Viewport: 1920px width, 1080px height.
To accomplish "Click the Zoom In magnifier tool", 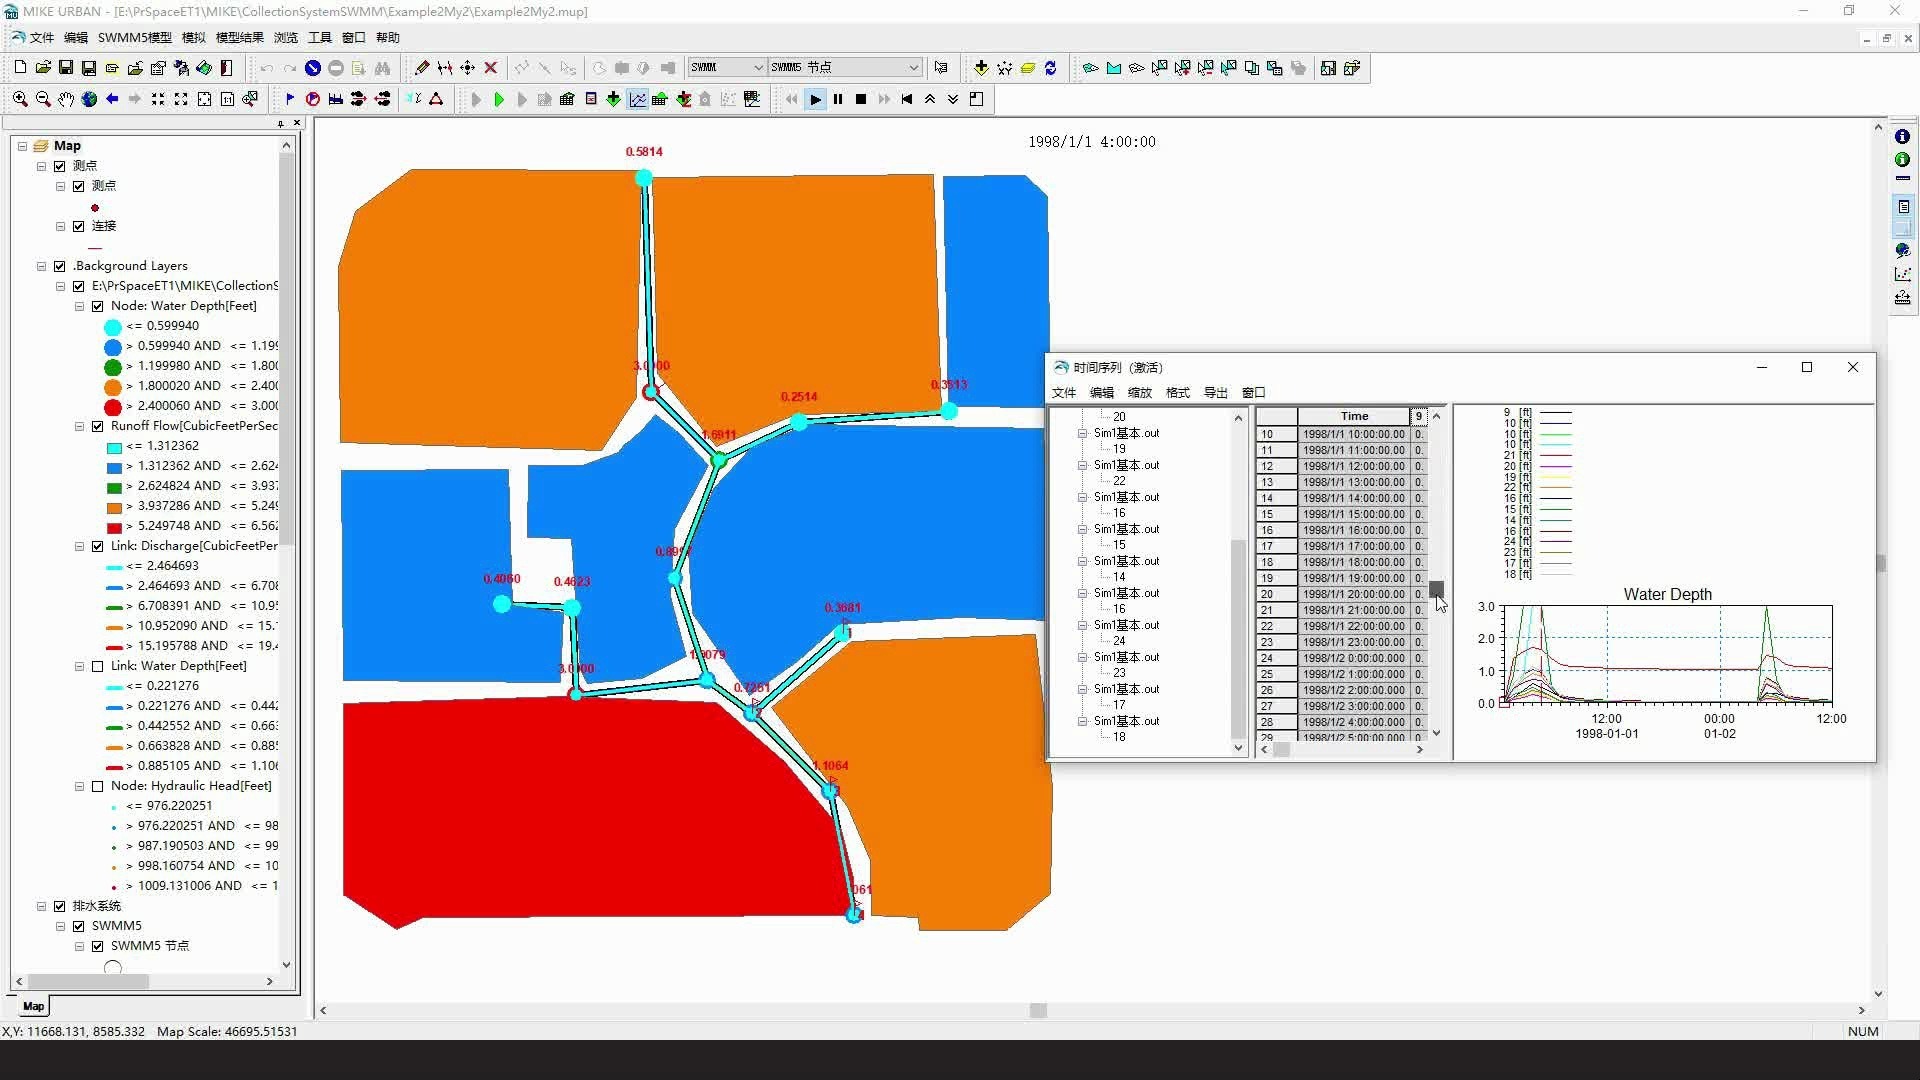I will [x=20, y=99].
